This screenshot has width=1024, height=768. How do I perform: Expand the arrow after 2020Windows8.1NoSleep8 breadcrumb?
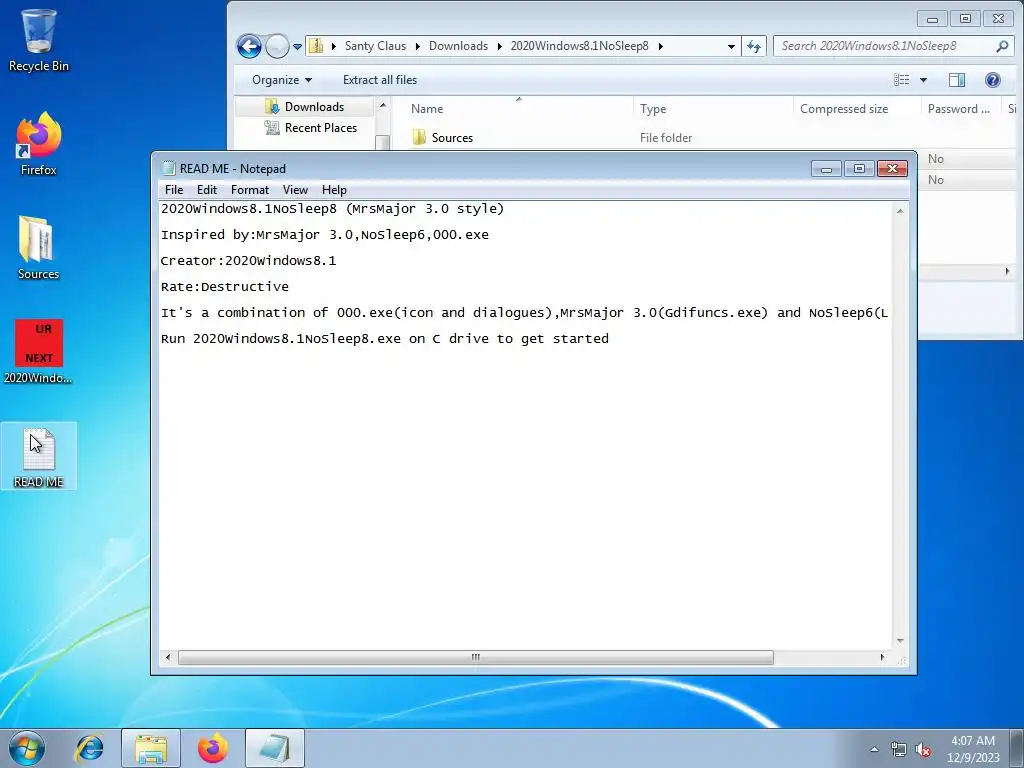click(x=660, y=46)
